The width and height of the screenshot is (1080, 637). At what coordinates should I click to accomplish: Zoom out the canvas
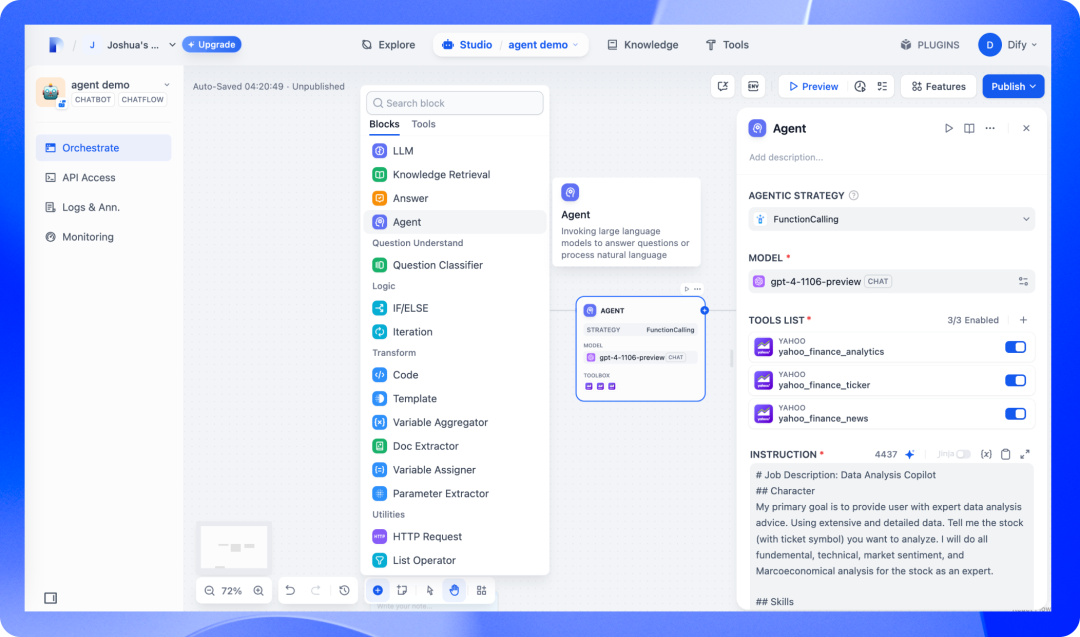click(209, 591)
